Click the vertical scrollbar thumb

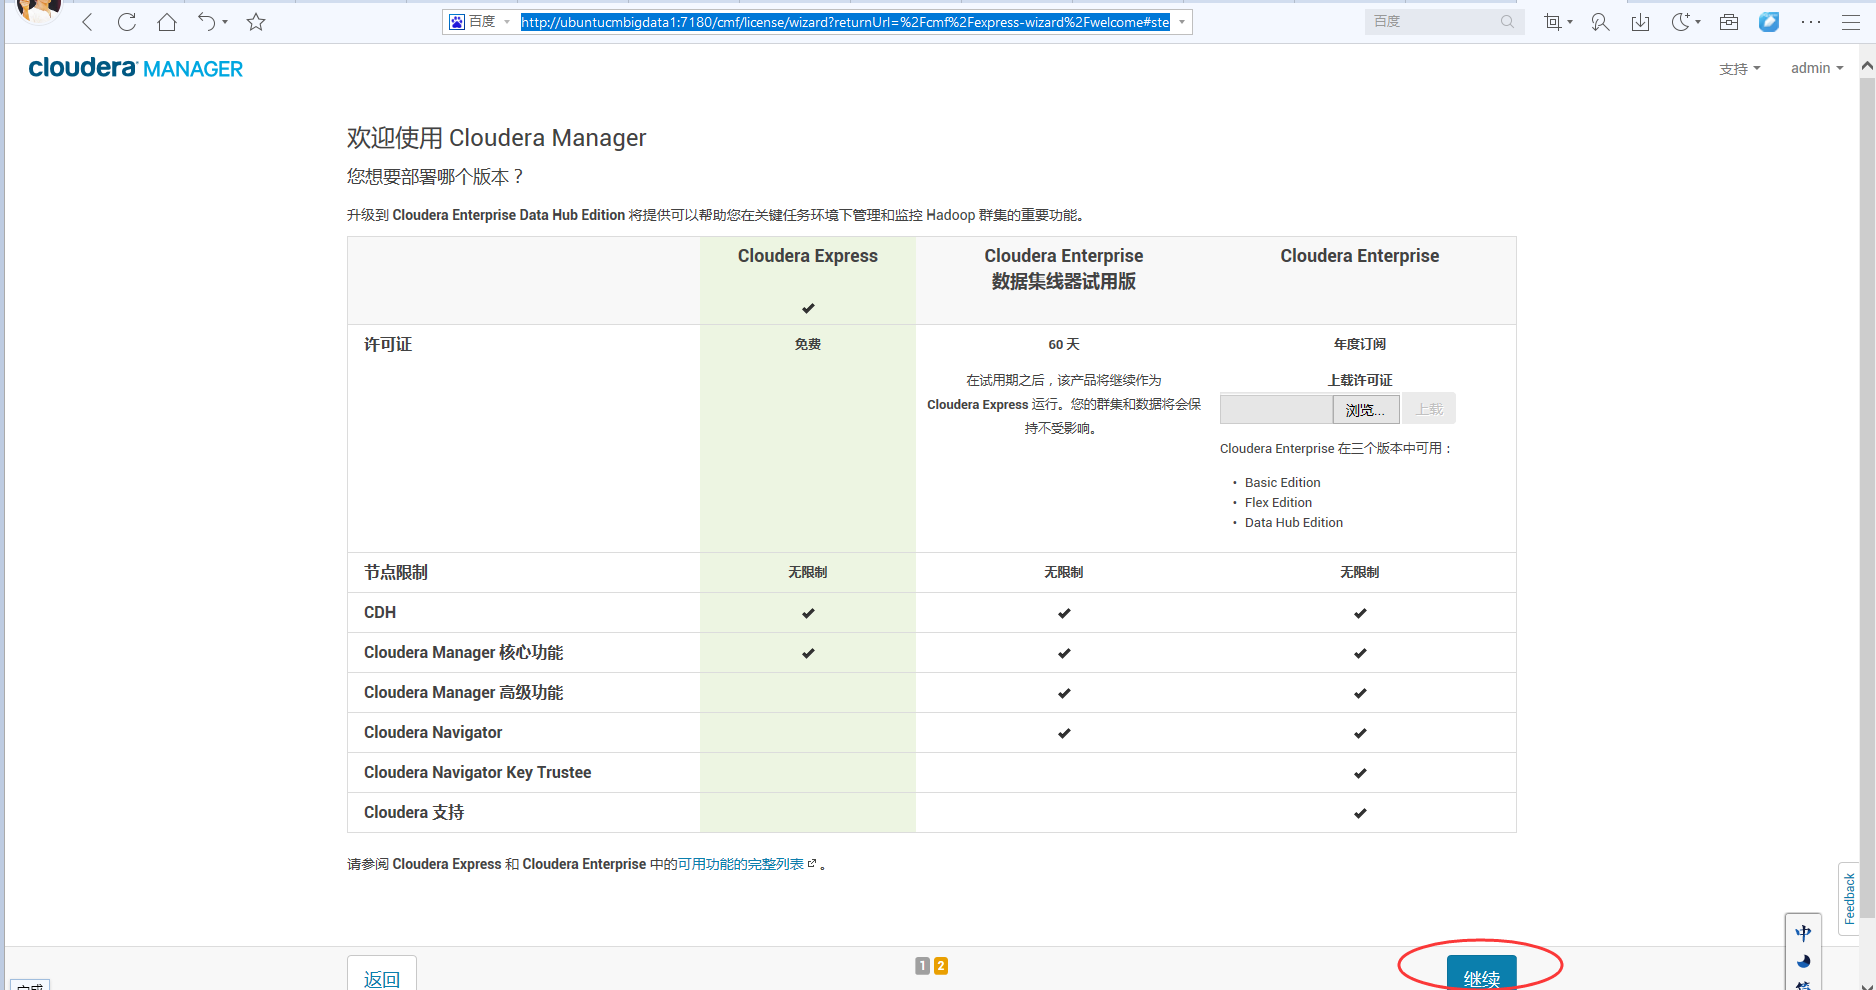tap(1867, 500)
